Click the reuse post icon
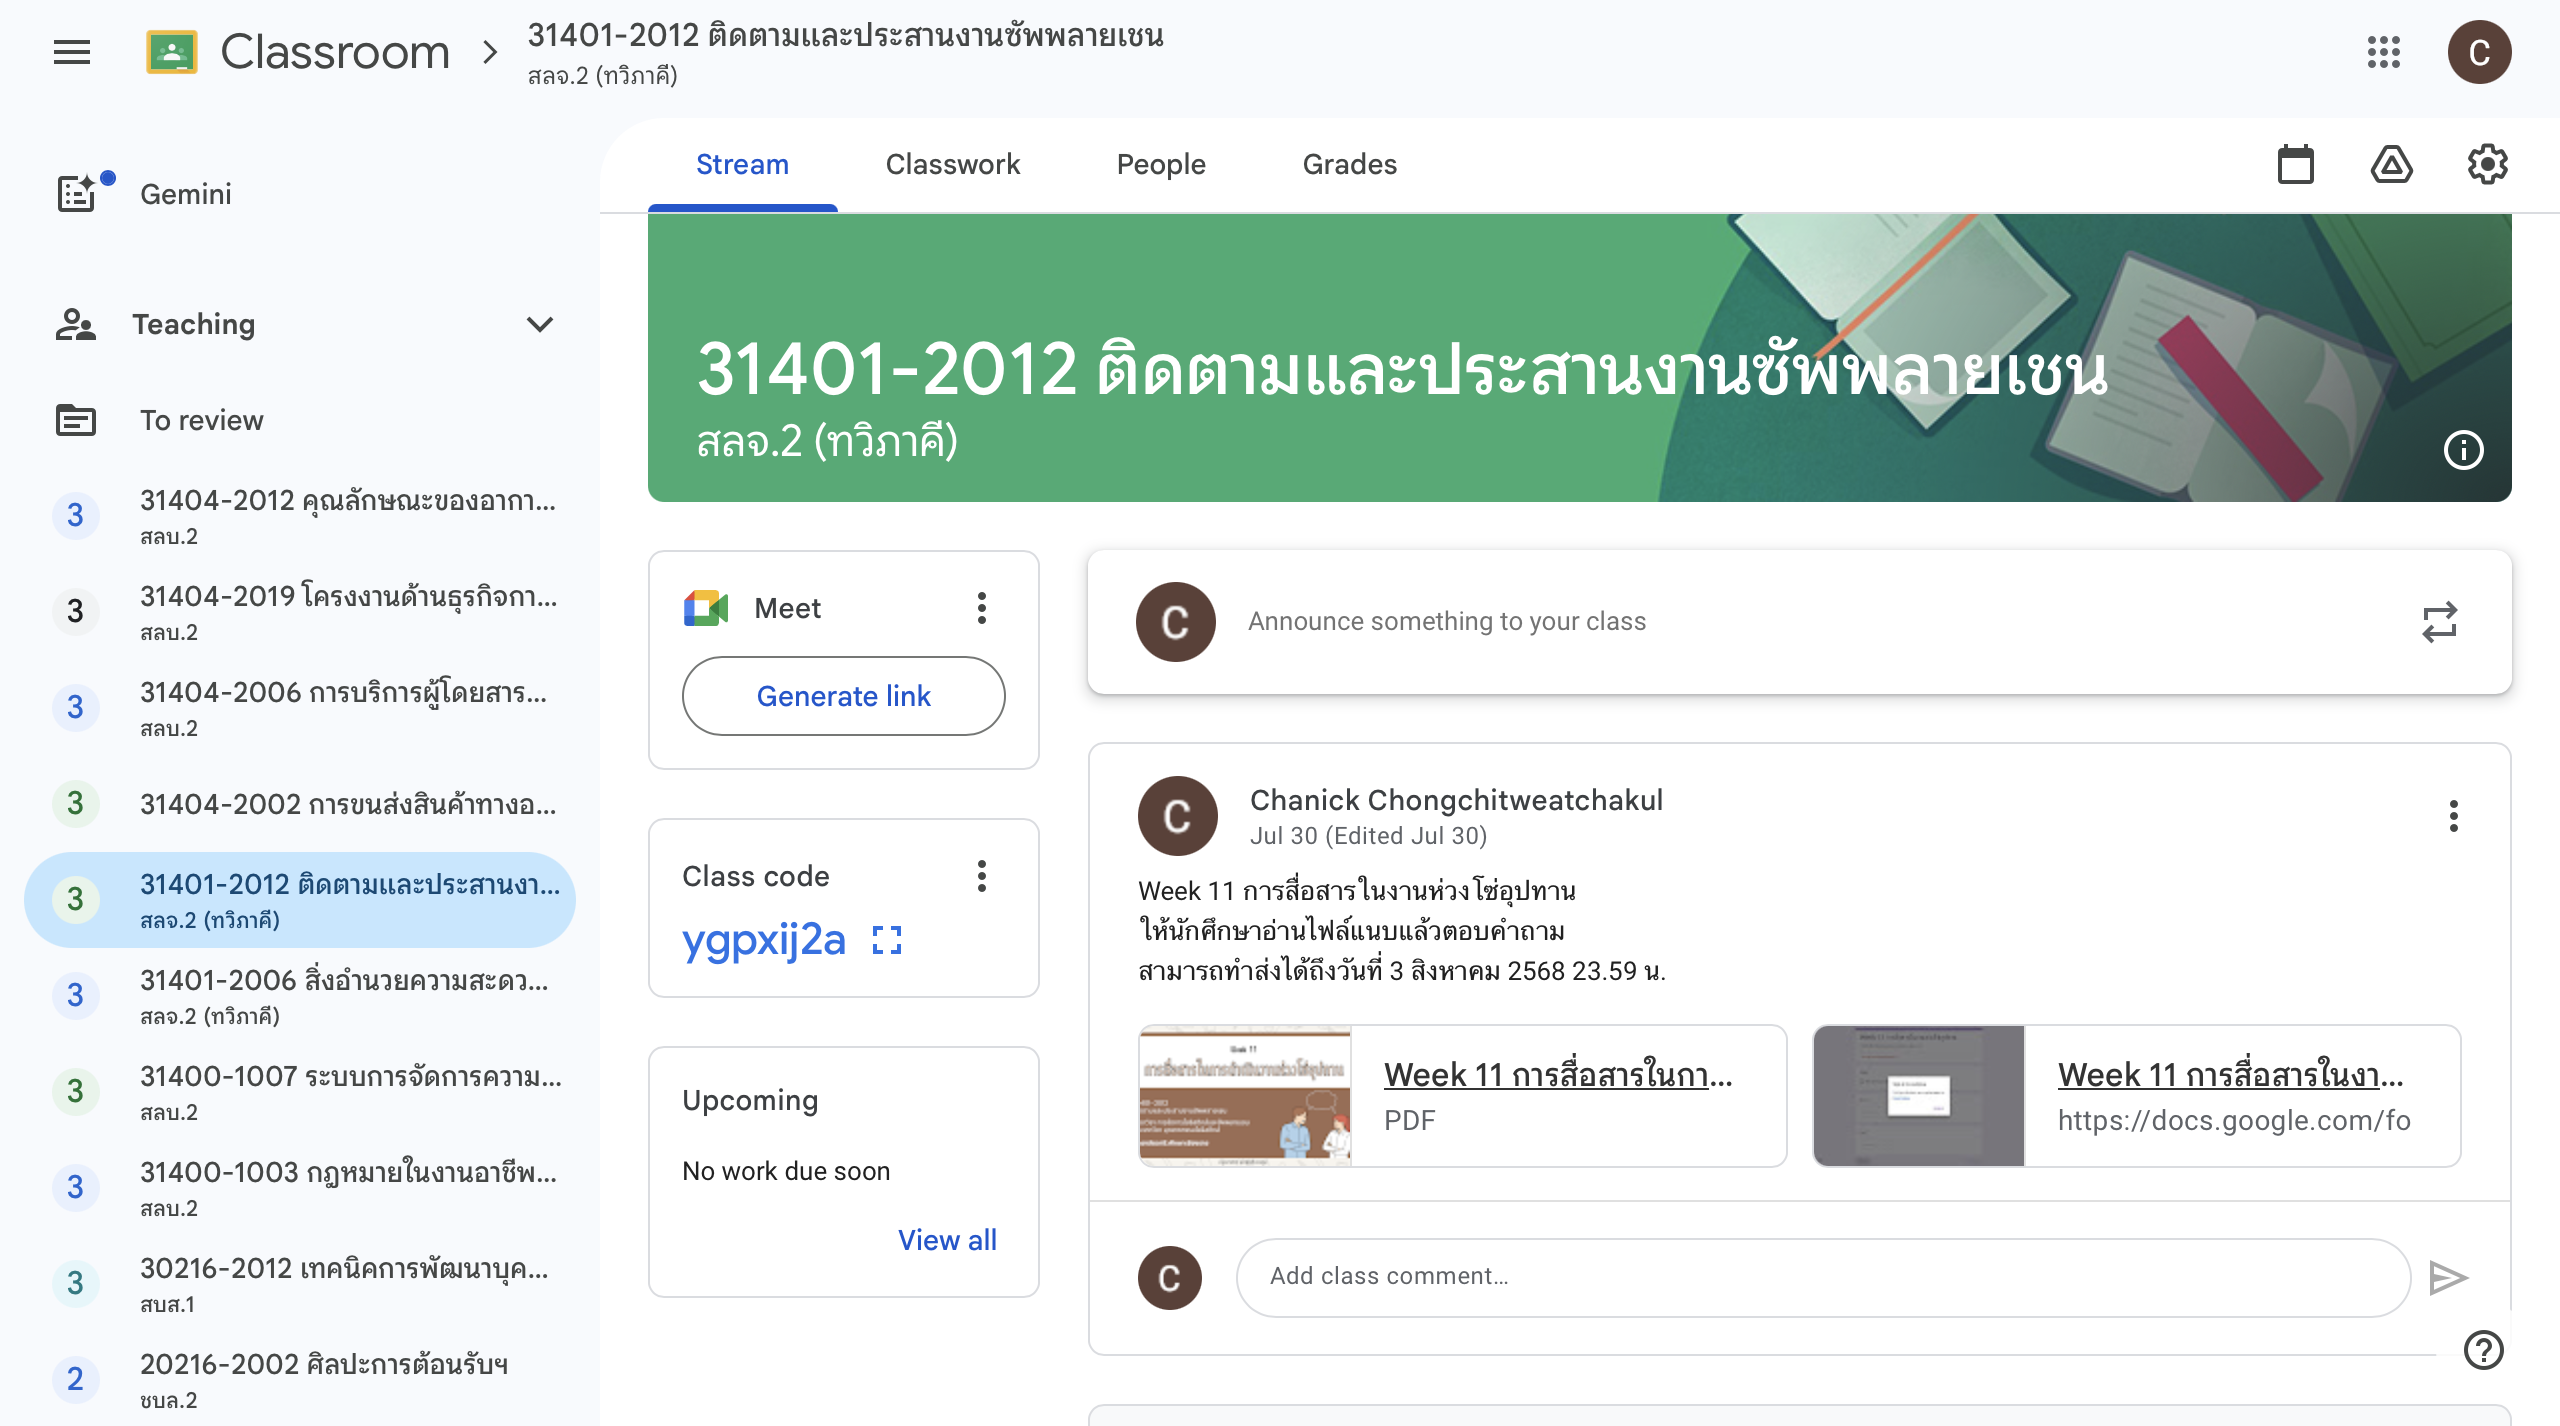2560x1426 pixels. pos(2439,622)
